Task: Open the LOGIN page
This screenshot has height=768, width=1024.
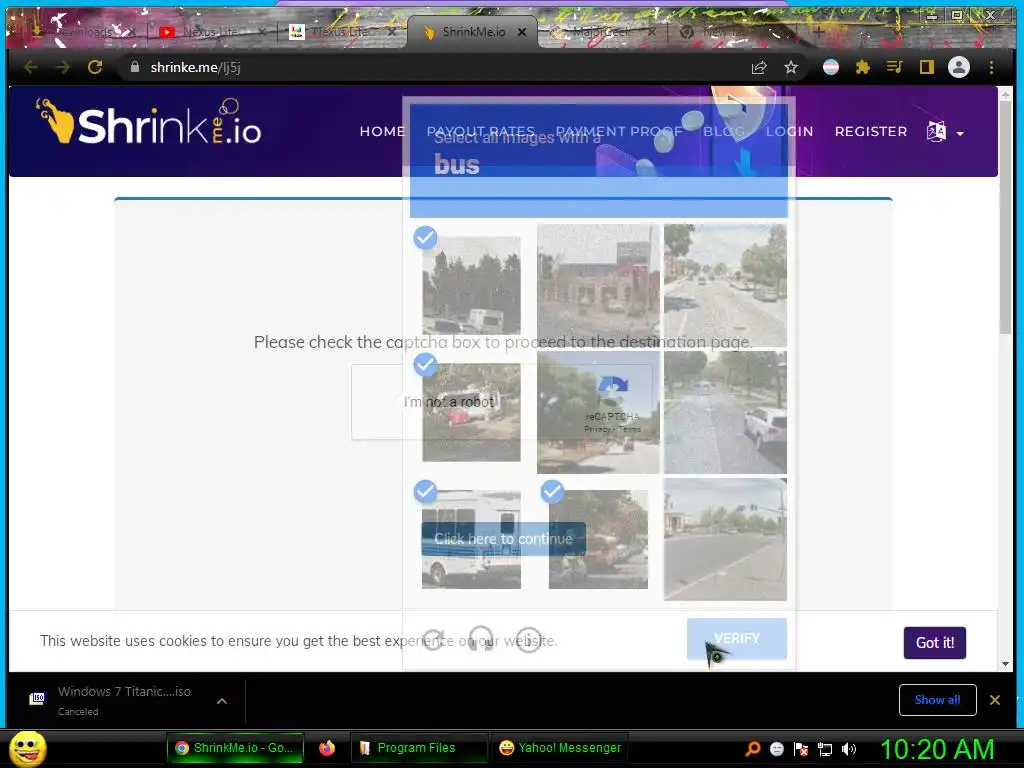Action: click(x=789, y=132)
